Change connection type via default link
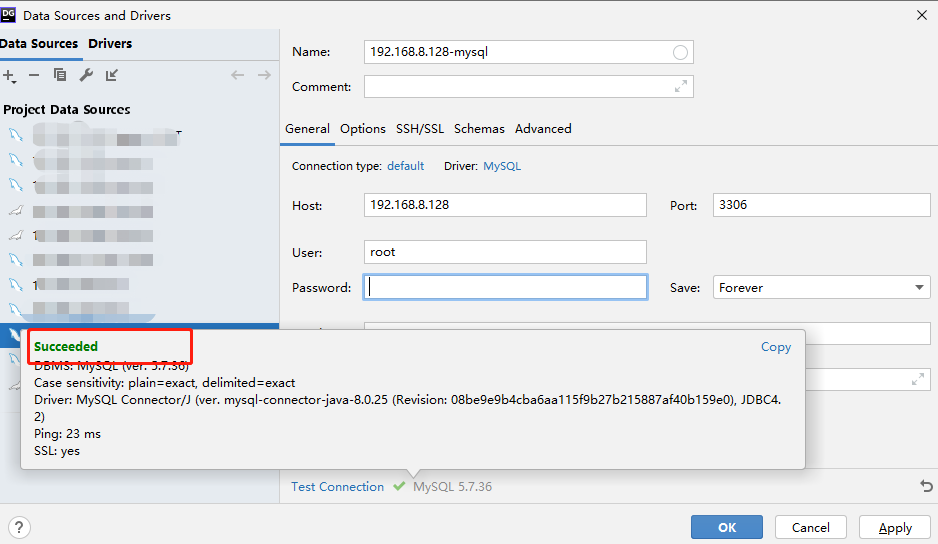Image resolution: width=938 pixels, height=544 pixels. (x=406, y=166)
